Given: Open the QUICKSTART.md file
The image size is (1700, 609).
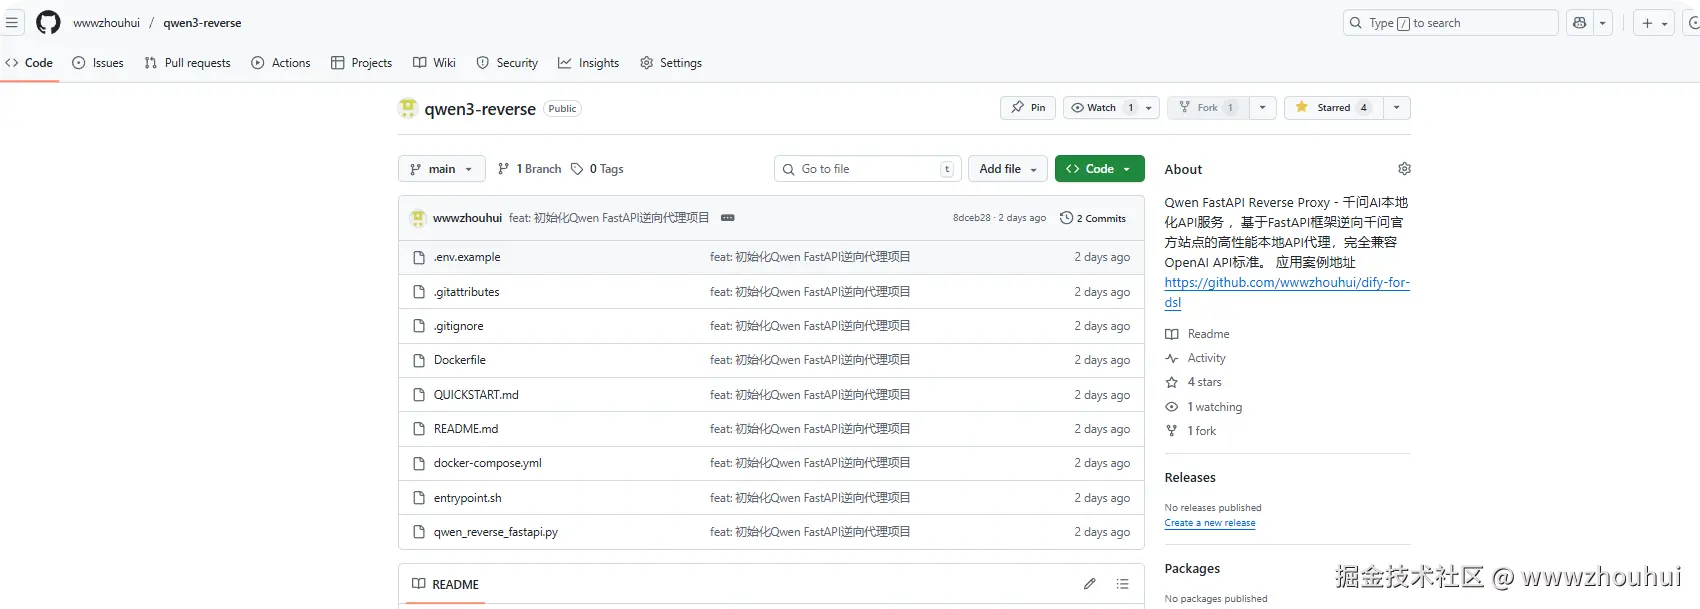Looking at the screenshot, I should click(476, 395).
